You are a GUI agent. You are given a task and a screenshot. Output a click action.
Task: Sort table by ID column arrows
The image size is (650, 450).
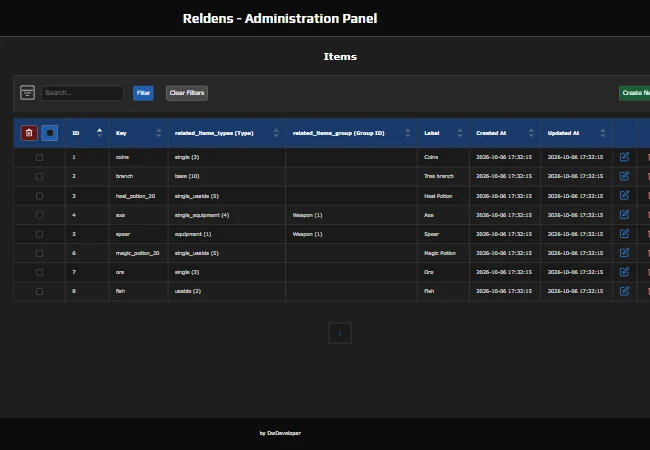point(99,133)
